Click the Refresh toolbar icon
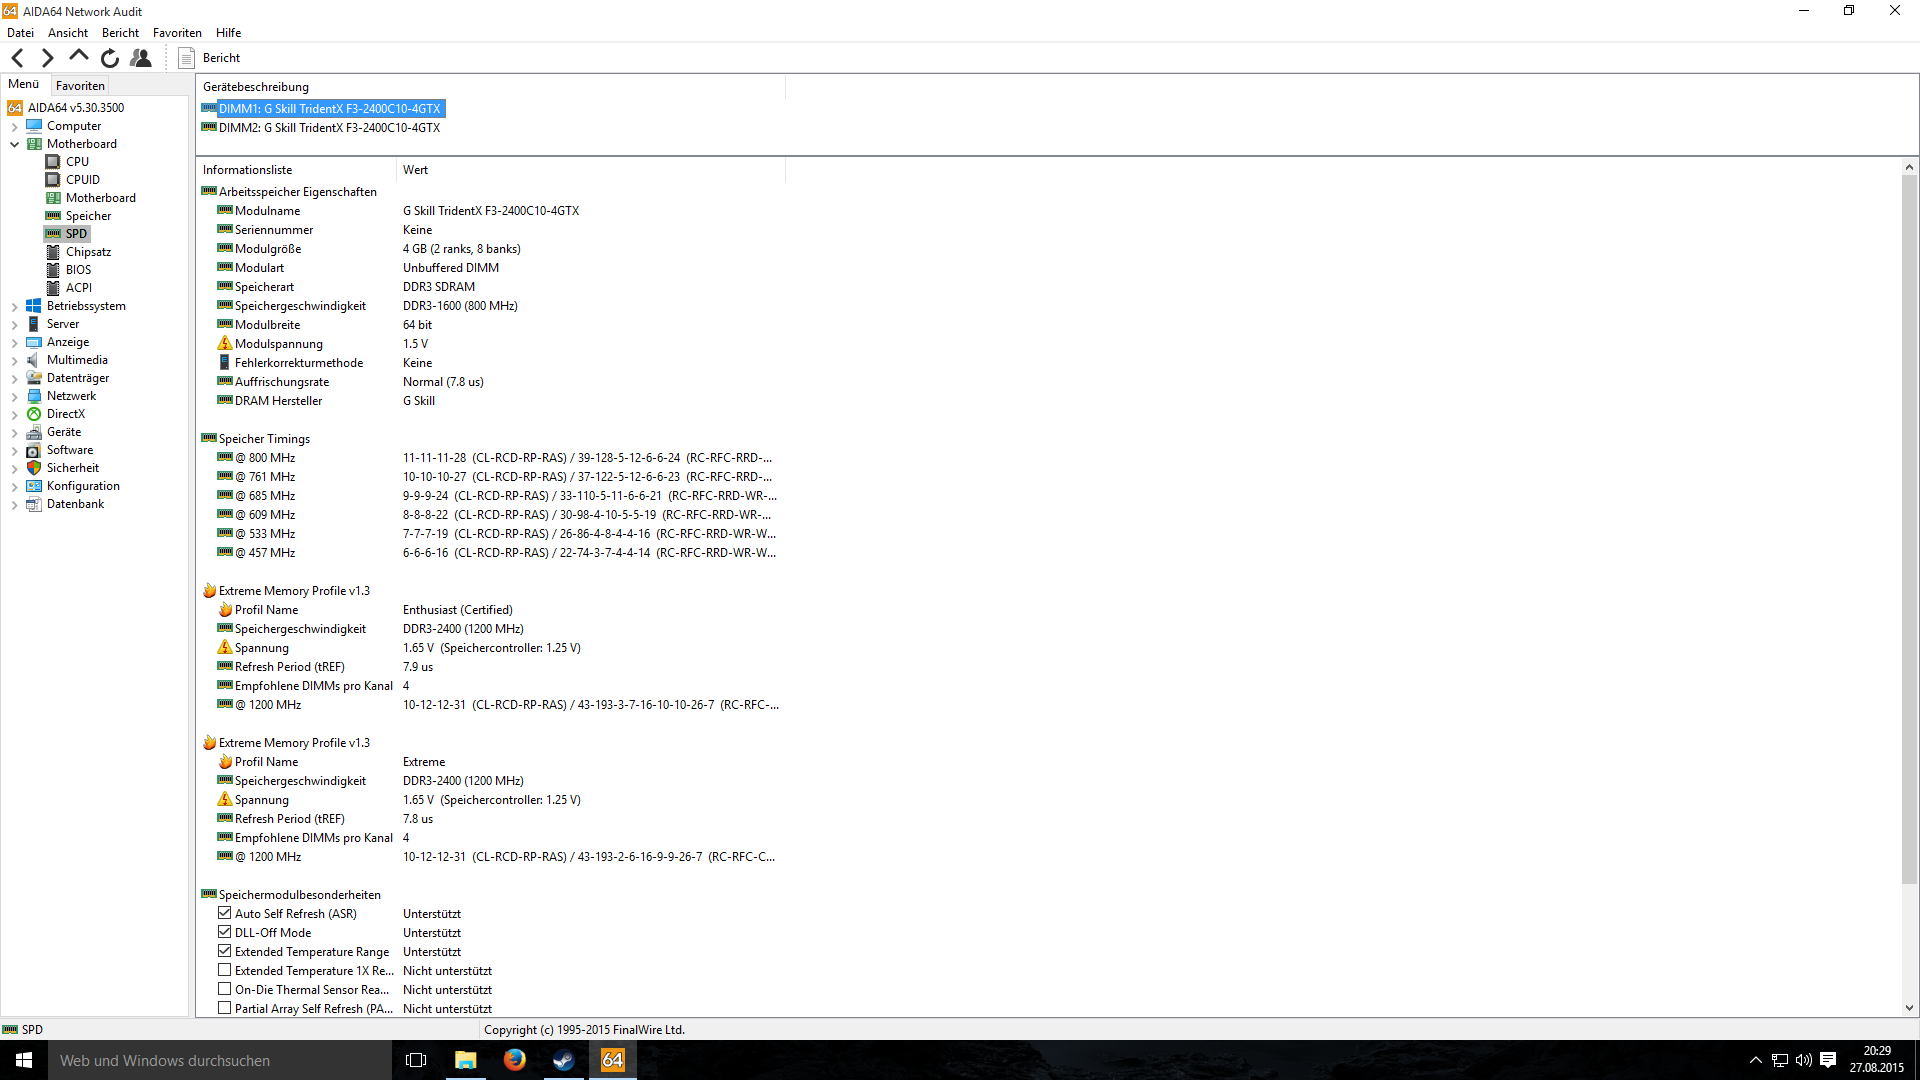 [110, 58]
